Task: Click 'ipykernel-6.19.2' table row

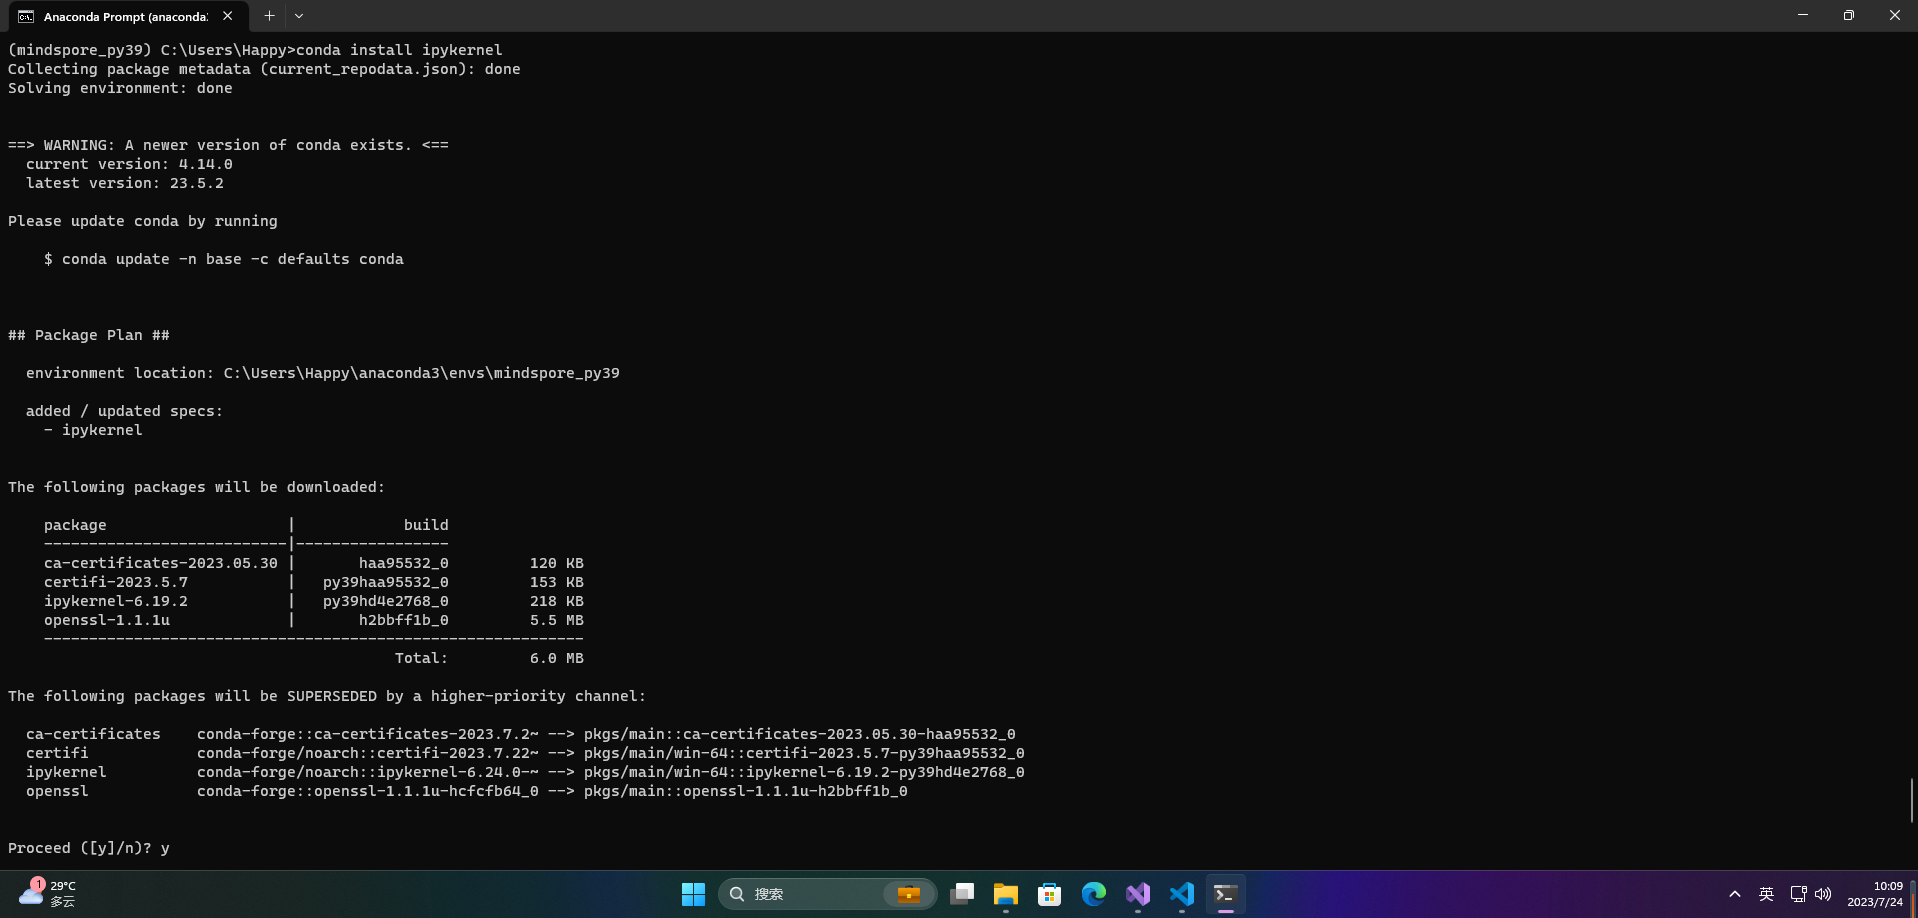Action: [x=314, y=601]
